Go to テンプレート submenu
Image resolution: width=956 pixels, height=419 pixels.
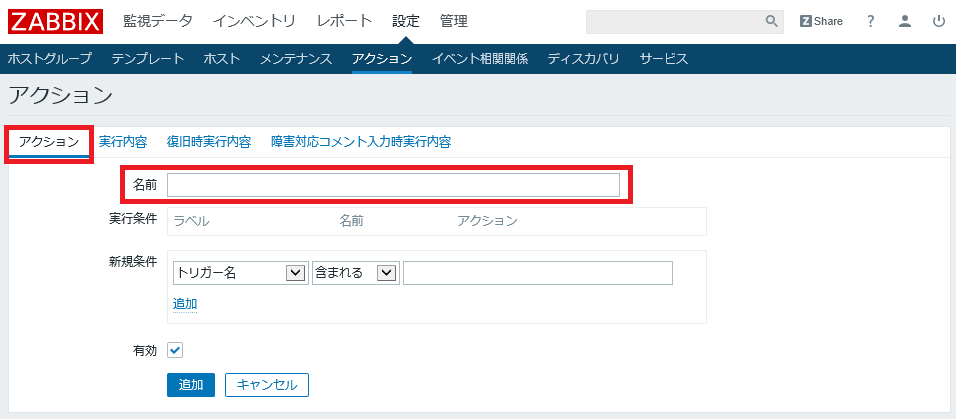coord(148,59)
